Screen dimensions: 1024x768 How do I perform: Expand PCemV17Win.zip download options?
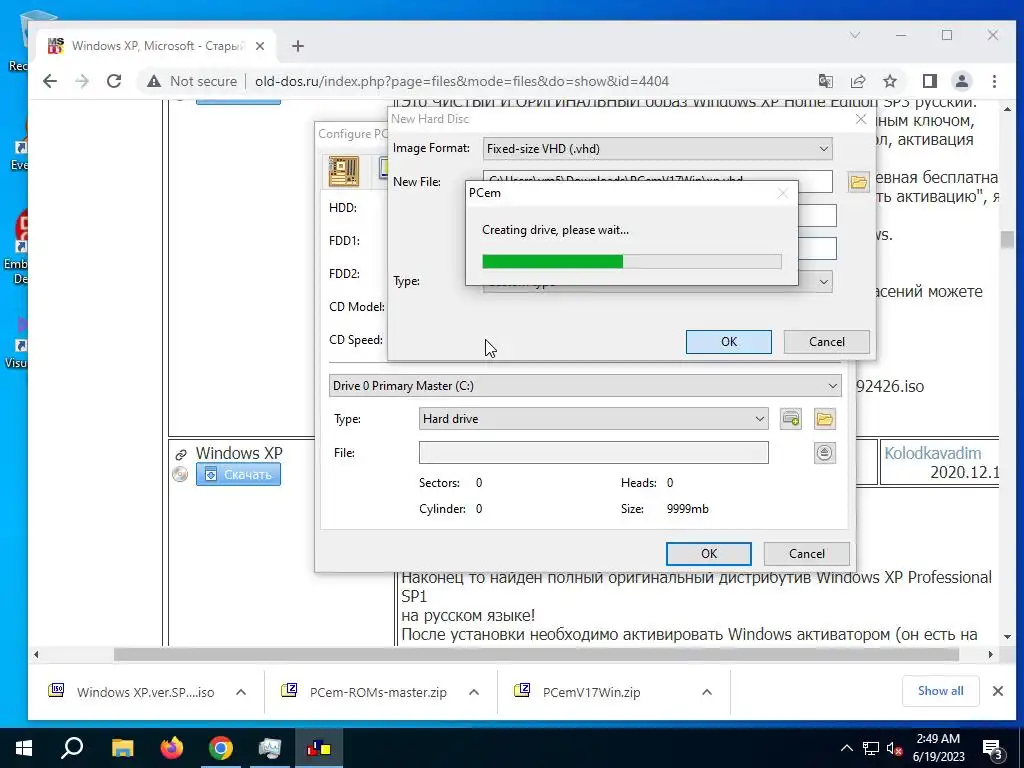707,692
